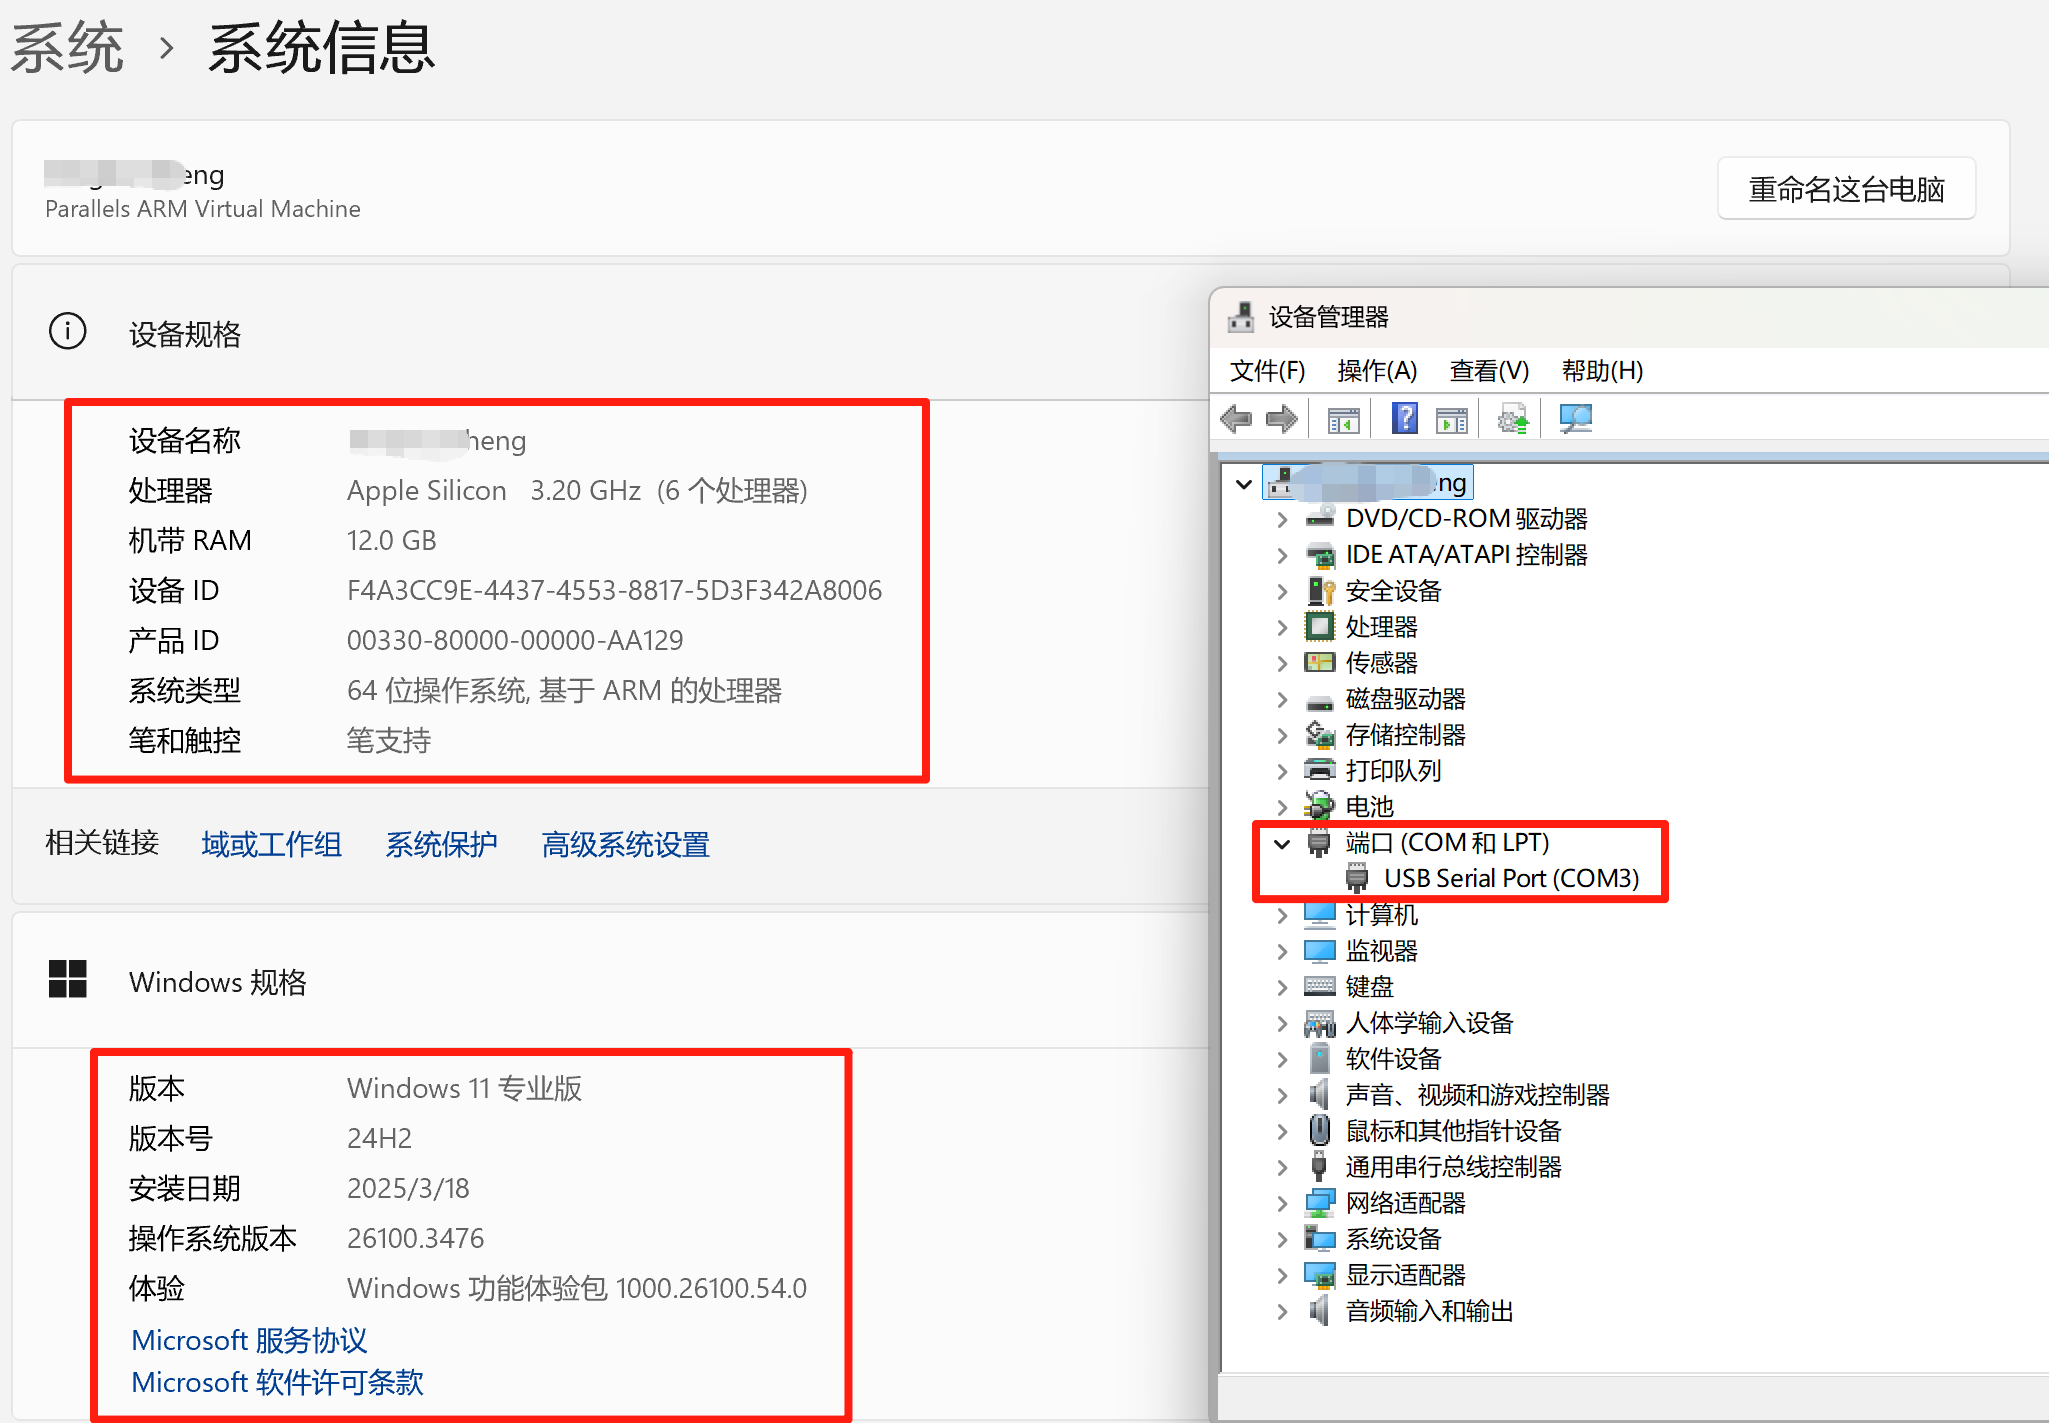Open the Microsoft 服务协议 link
2050x1424 pixels.
click(248, 1340)
